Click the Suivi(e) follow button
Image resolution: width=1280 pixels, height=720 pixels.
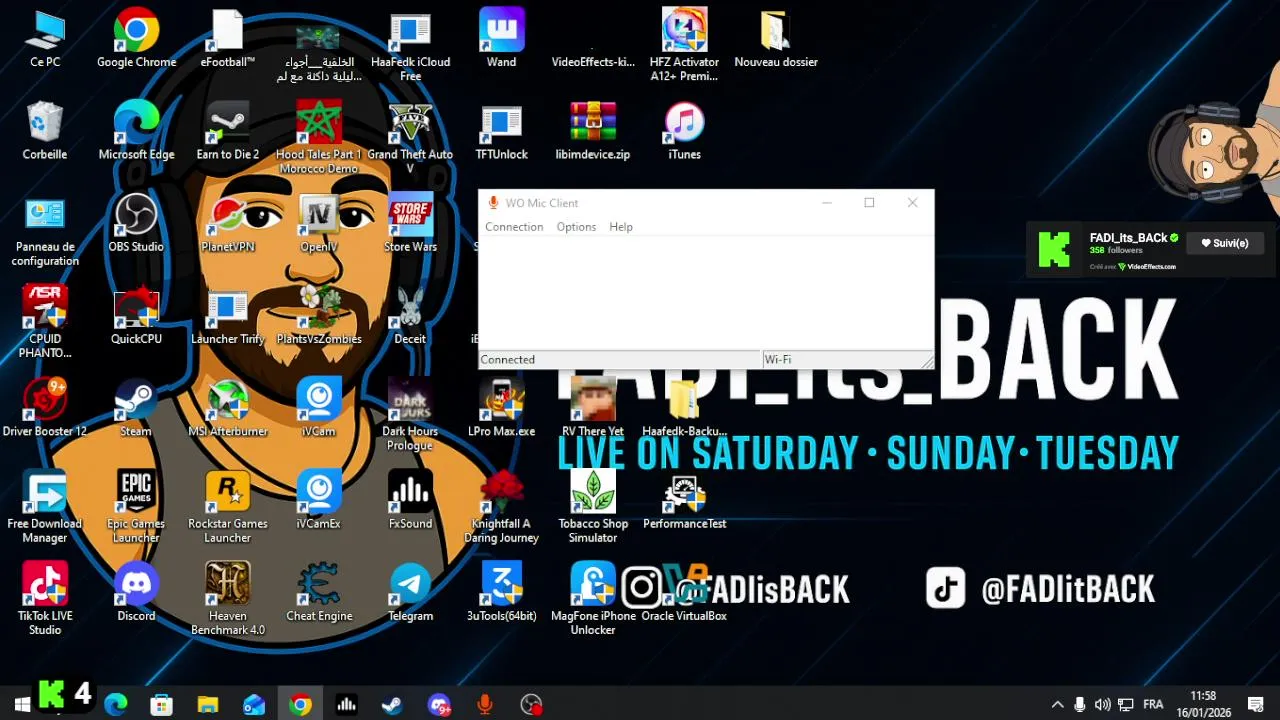[1224, 243]
